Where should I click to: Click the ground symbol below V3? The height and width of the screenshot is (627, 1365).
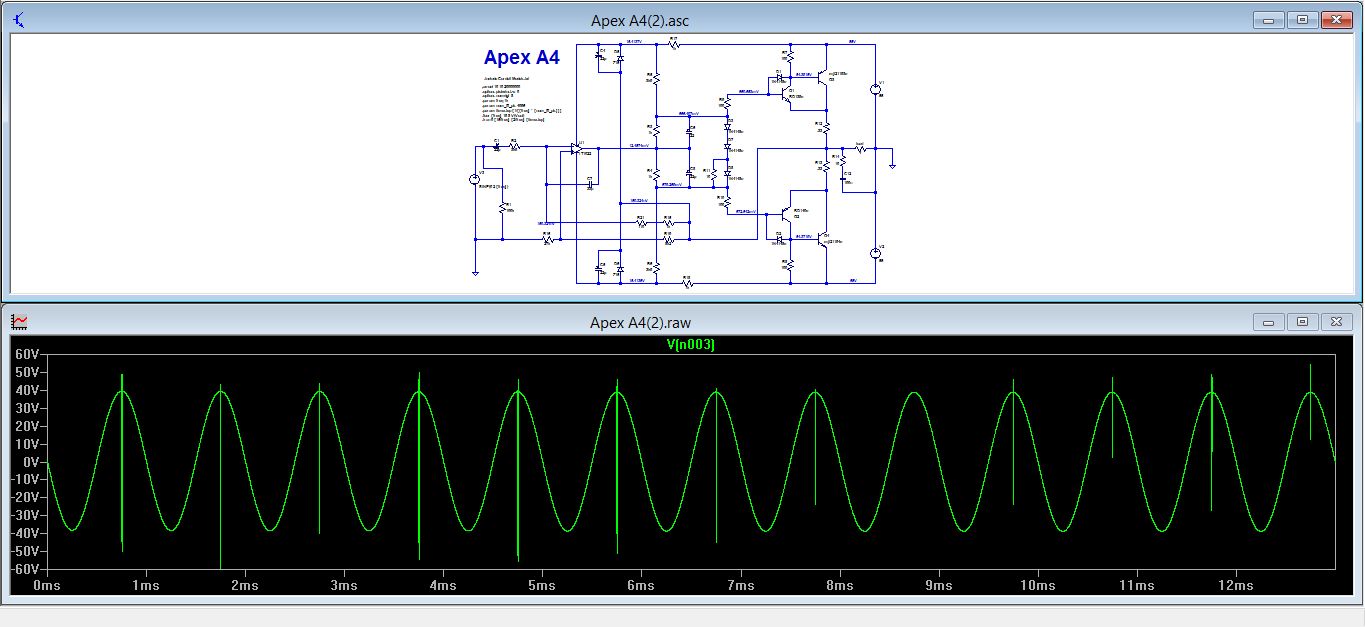476,272
